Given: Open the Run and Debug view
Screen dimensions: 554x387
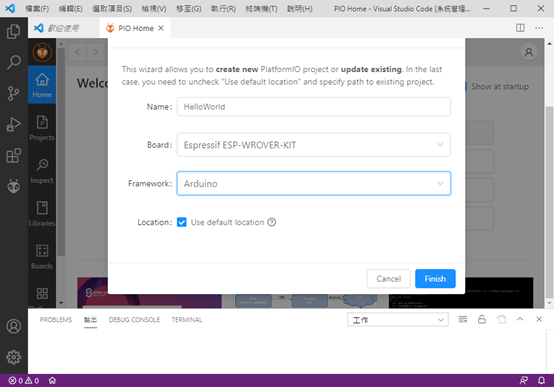Looking at the screenshot, I should pyautogui.click(x=13, y=124).
